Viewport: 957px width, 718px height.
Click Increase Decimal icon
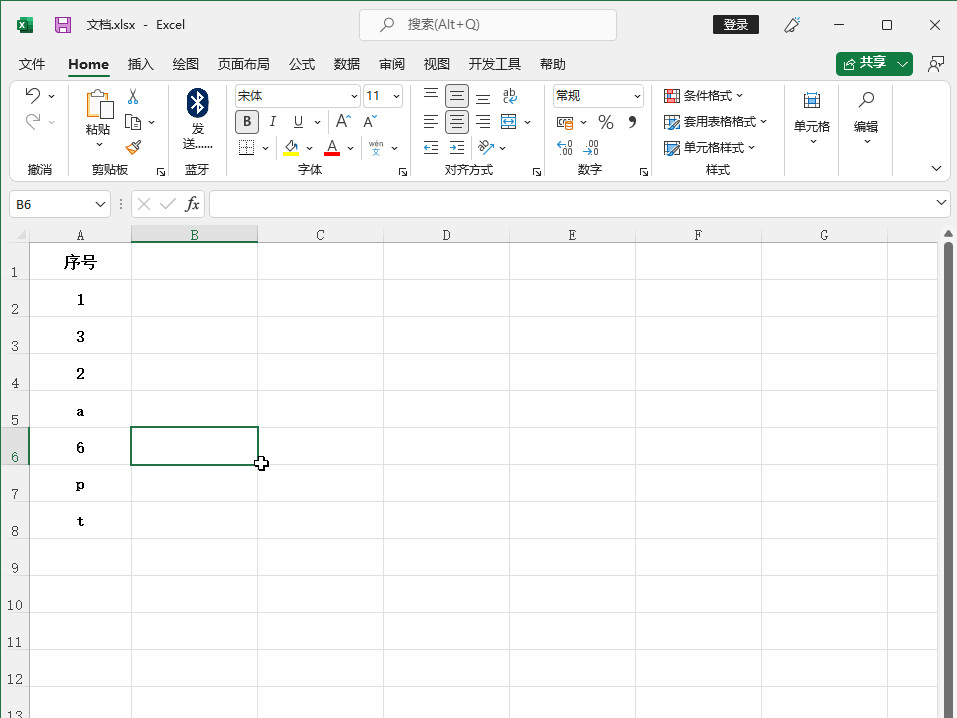click(x=565, y=147)
